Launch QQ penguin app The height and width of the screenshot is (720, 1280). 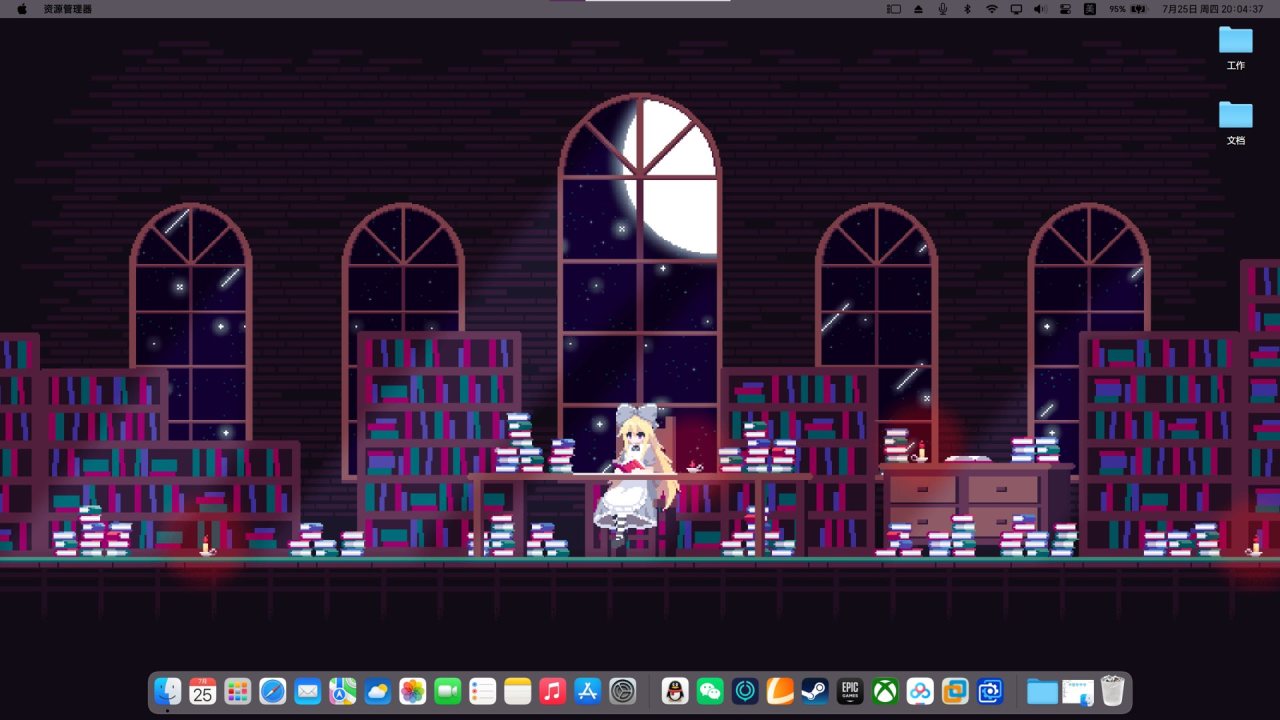click(x=676, y=691)
